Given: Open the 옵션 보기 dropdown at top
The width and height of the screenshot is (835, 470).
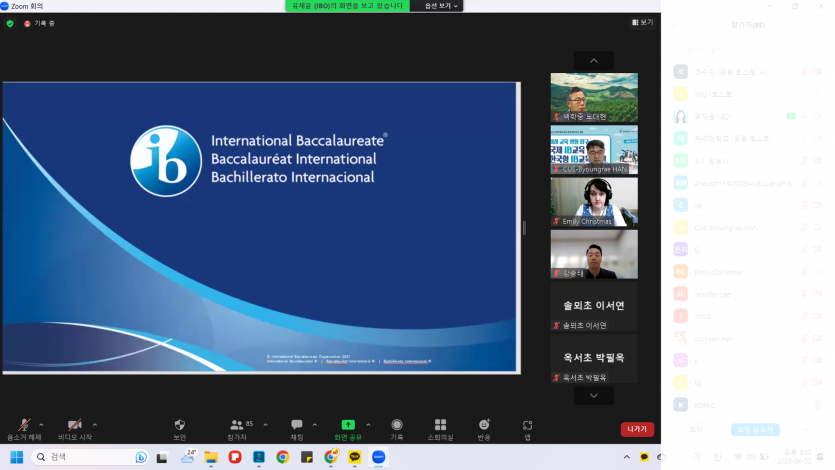Looking at the screenshot, I should [440, 6].
